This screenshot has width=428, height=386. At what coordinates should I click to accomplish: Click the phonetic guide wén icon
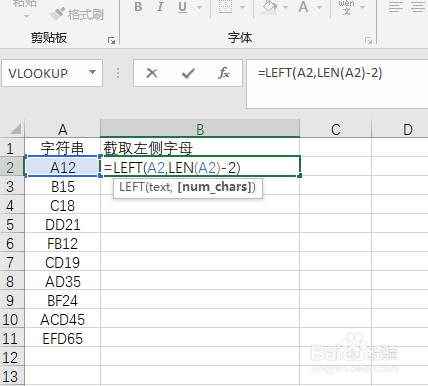point(346,7)
